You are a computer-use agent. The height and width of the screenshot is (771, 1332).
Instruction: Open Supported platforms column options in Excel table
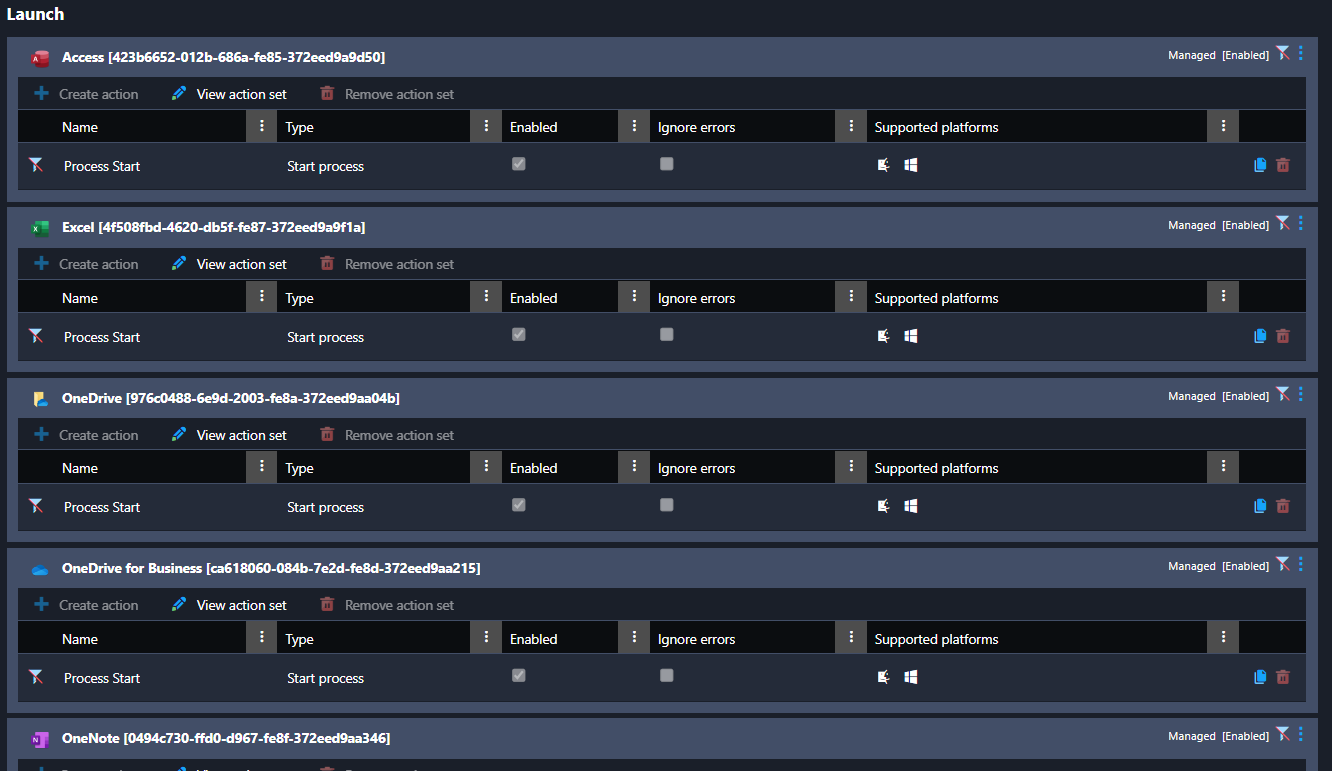[1223, 297]
